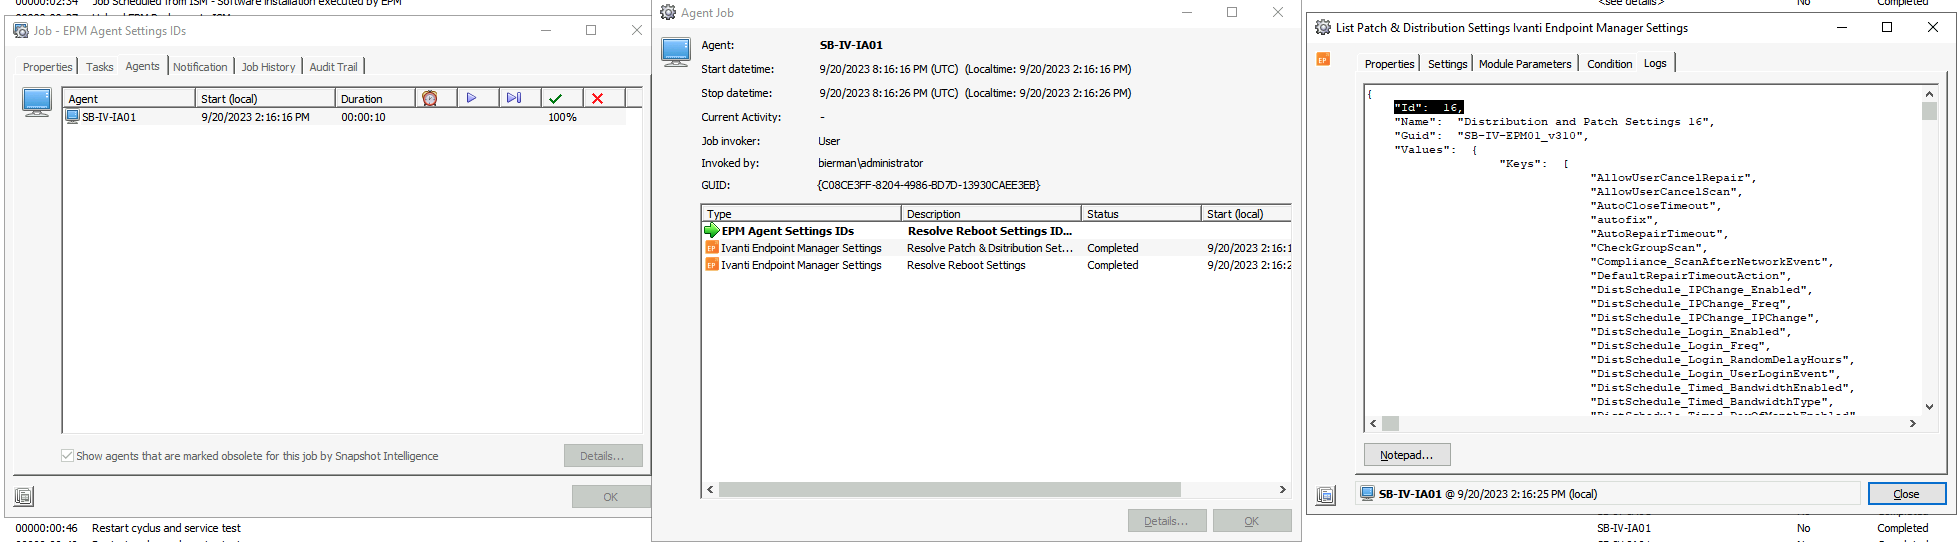
Task: Sort by Description column header
Action: tap(992, 213)
